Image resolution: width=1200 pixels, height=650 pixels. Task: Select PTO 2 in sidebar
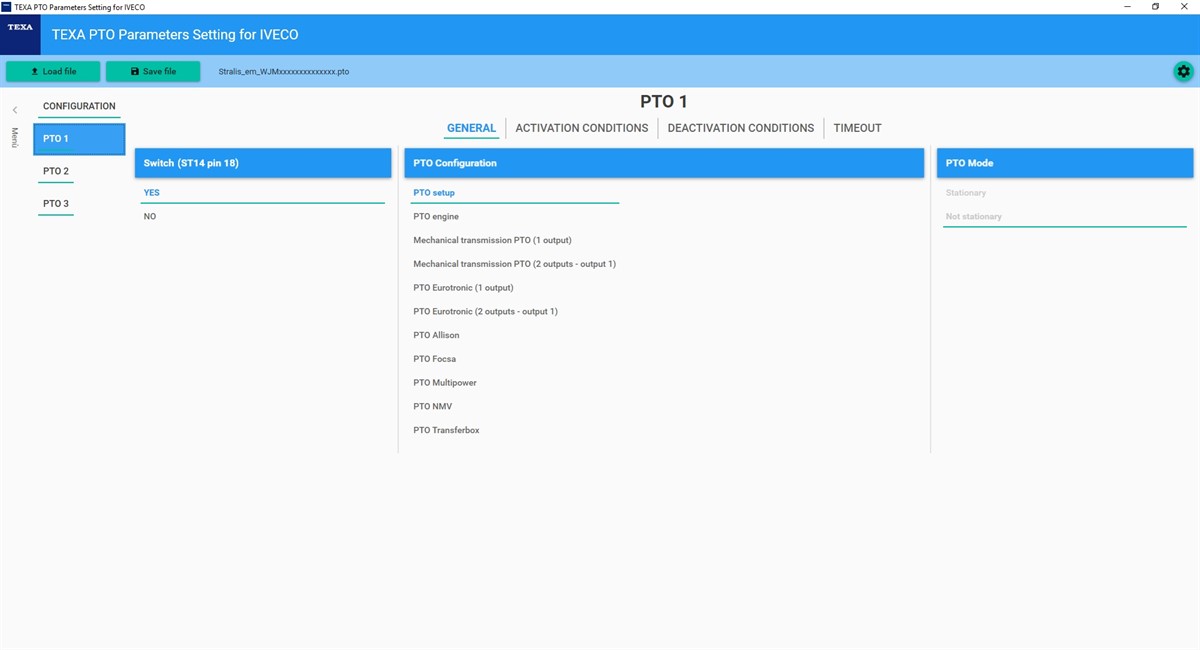(x=56, y=172)
